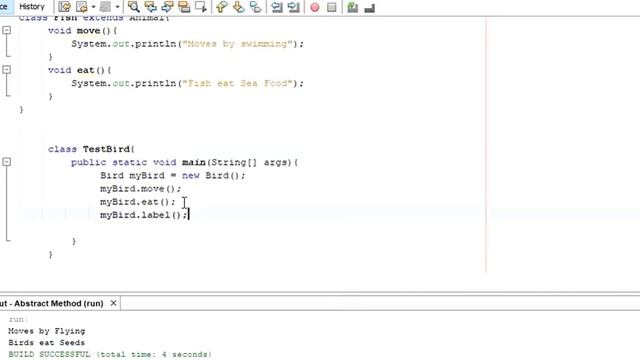The width and height of the screenshot is (640, 360).
Task: Click the Back navigation icon
Action: click(x=82, y=7)
